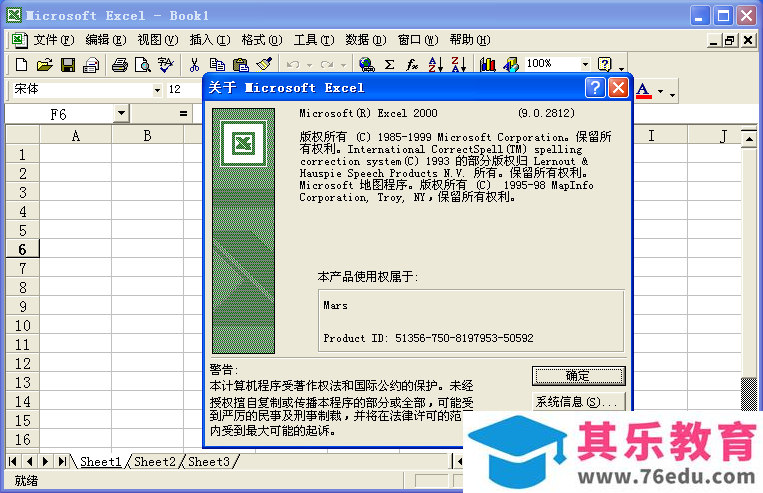Click the question mark help button in the dialog
The height and width of the screenshot is (493, 763).
point(595,88)
